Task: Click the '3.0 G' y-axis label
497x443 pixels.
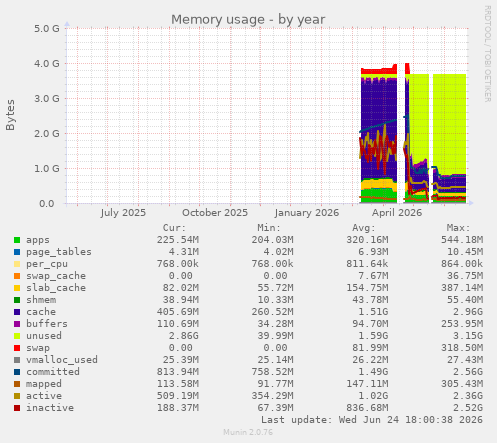Action: tap(47, 99)
